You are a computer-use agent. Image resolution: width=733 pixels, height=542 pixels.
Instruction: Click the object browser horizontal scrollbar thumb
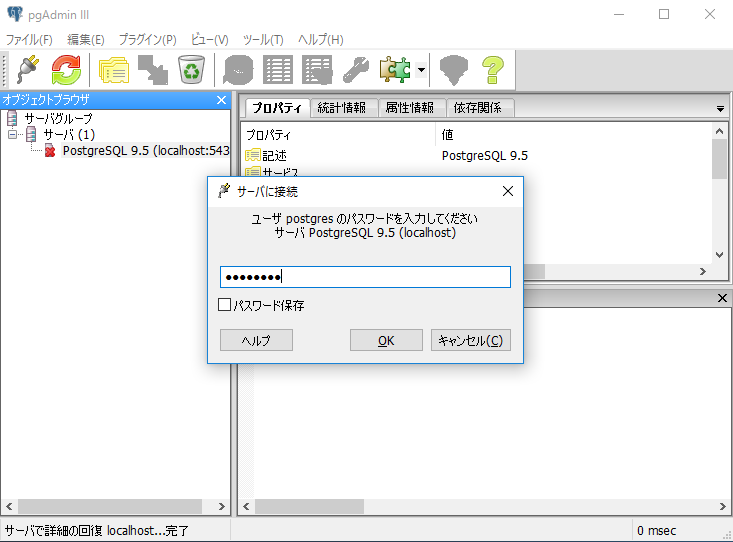tap(110, 506)
